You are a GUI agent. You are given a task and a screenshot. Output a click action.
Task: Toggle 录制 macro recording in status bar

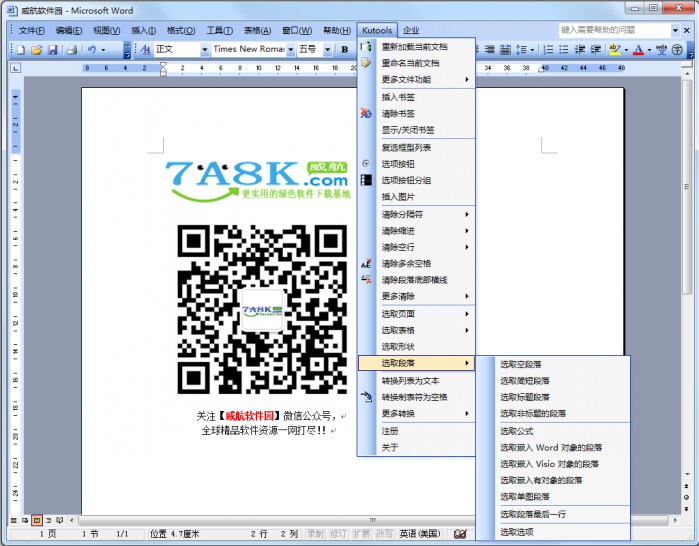point(315,534)
